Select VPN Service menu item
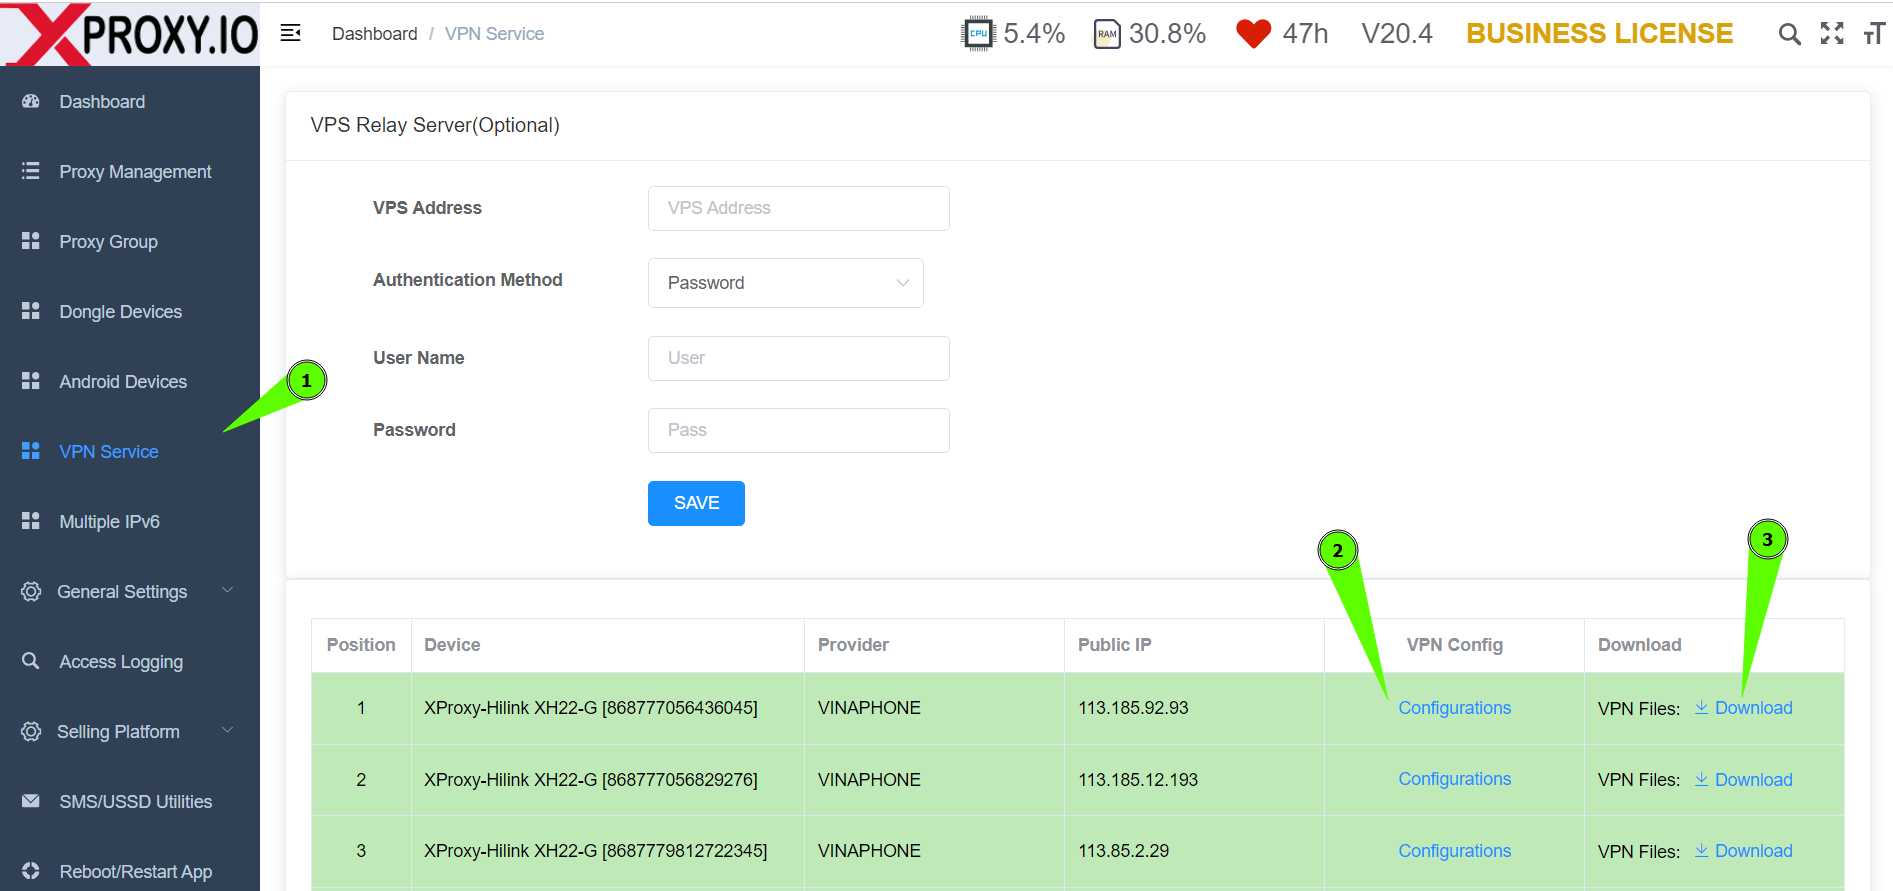The width and height of the screenshot is (1893, 891). (x=109, y=451)
